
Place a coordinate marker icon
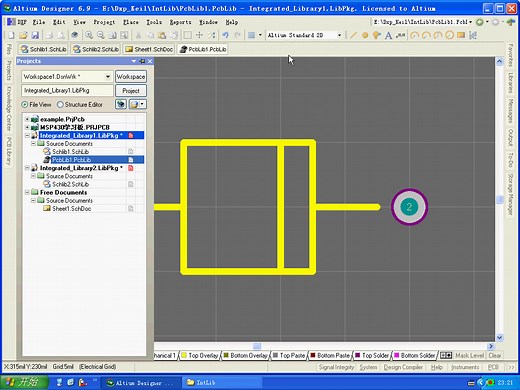[400, 35]
